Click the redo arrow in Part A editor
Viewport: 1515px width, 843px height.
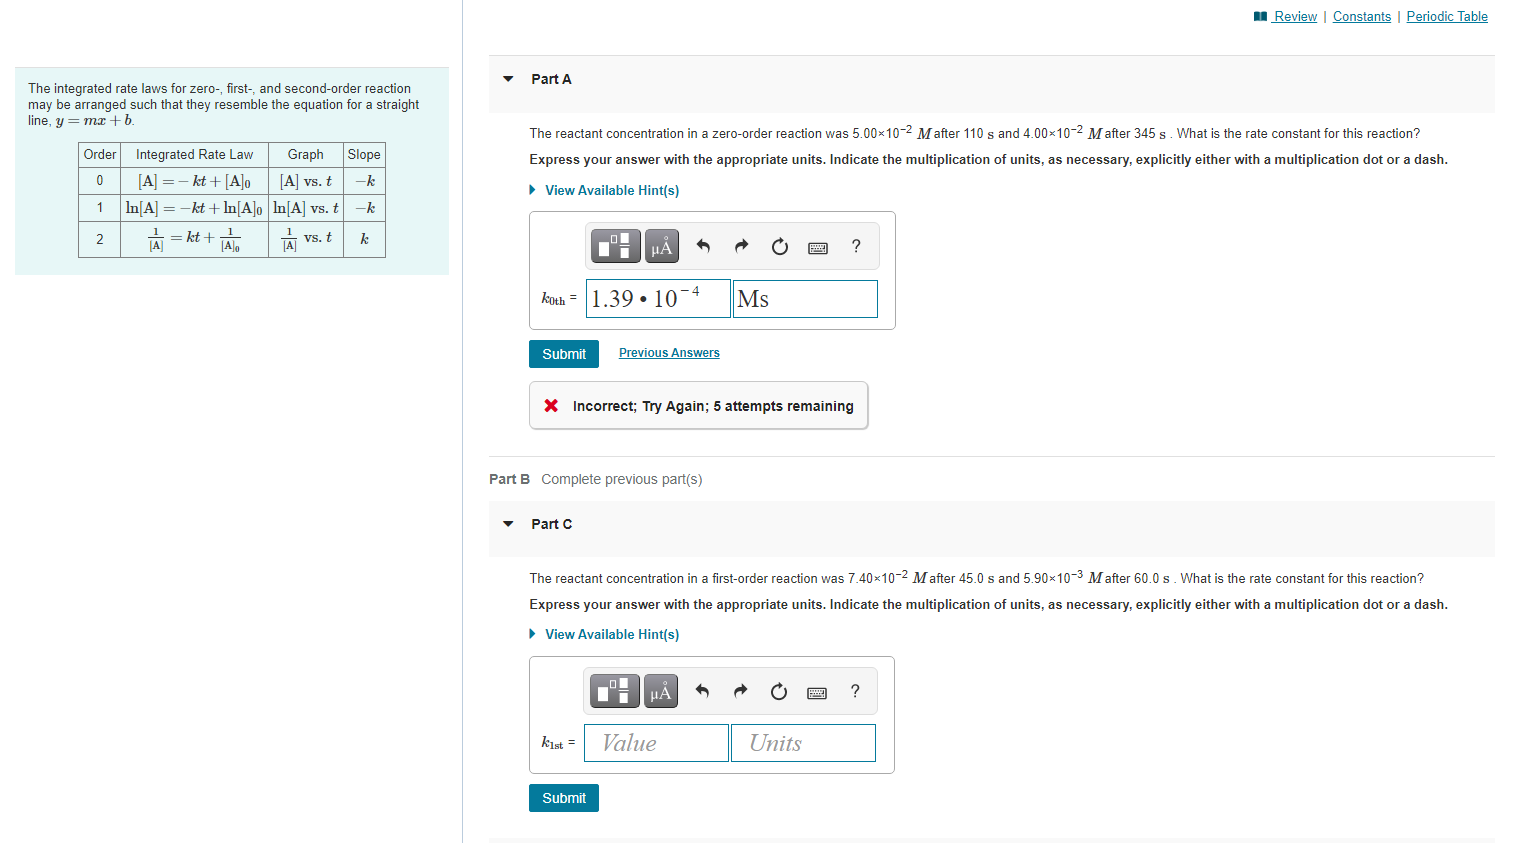(740, 245)
